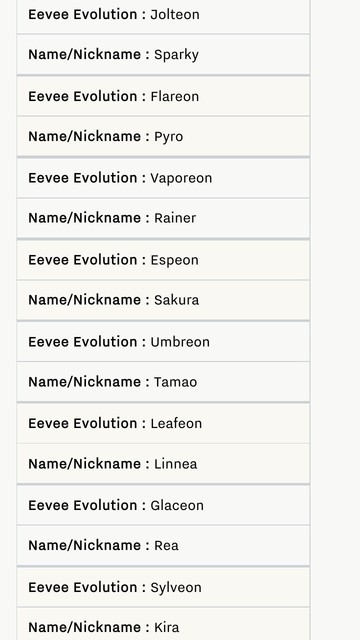The height and width of the screenshot is (640, 360).
Task: Click the Rea nickname entry
Action: tap(163, 545)
